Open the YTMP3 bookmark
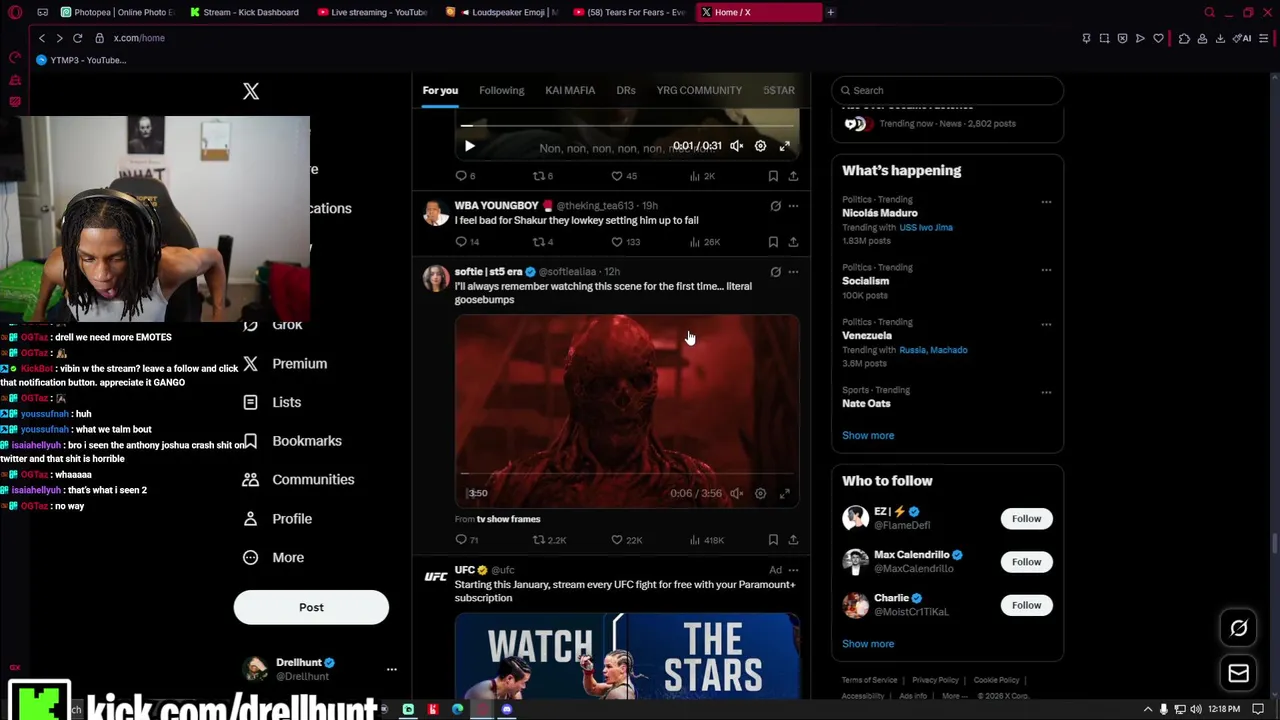 click(x=81, y=60)
